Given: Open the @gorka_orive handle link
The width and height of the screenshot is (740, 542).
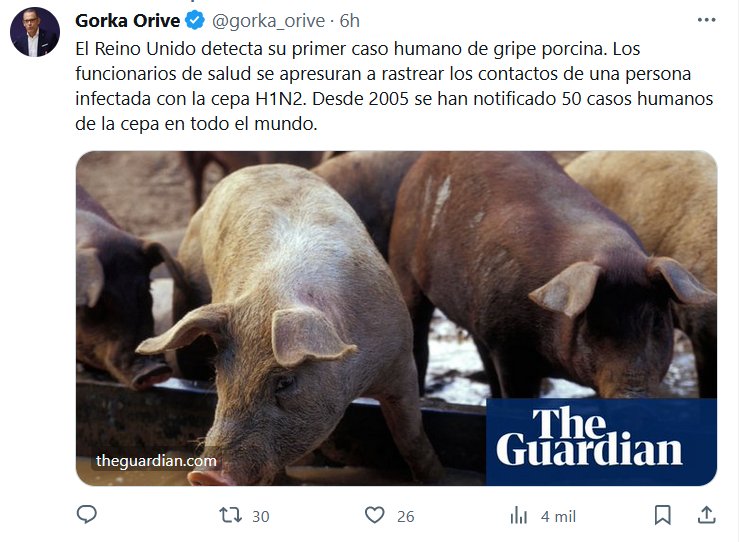Looking at the screenshot, I should click(x=268, y=21).
